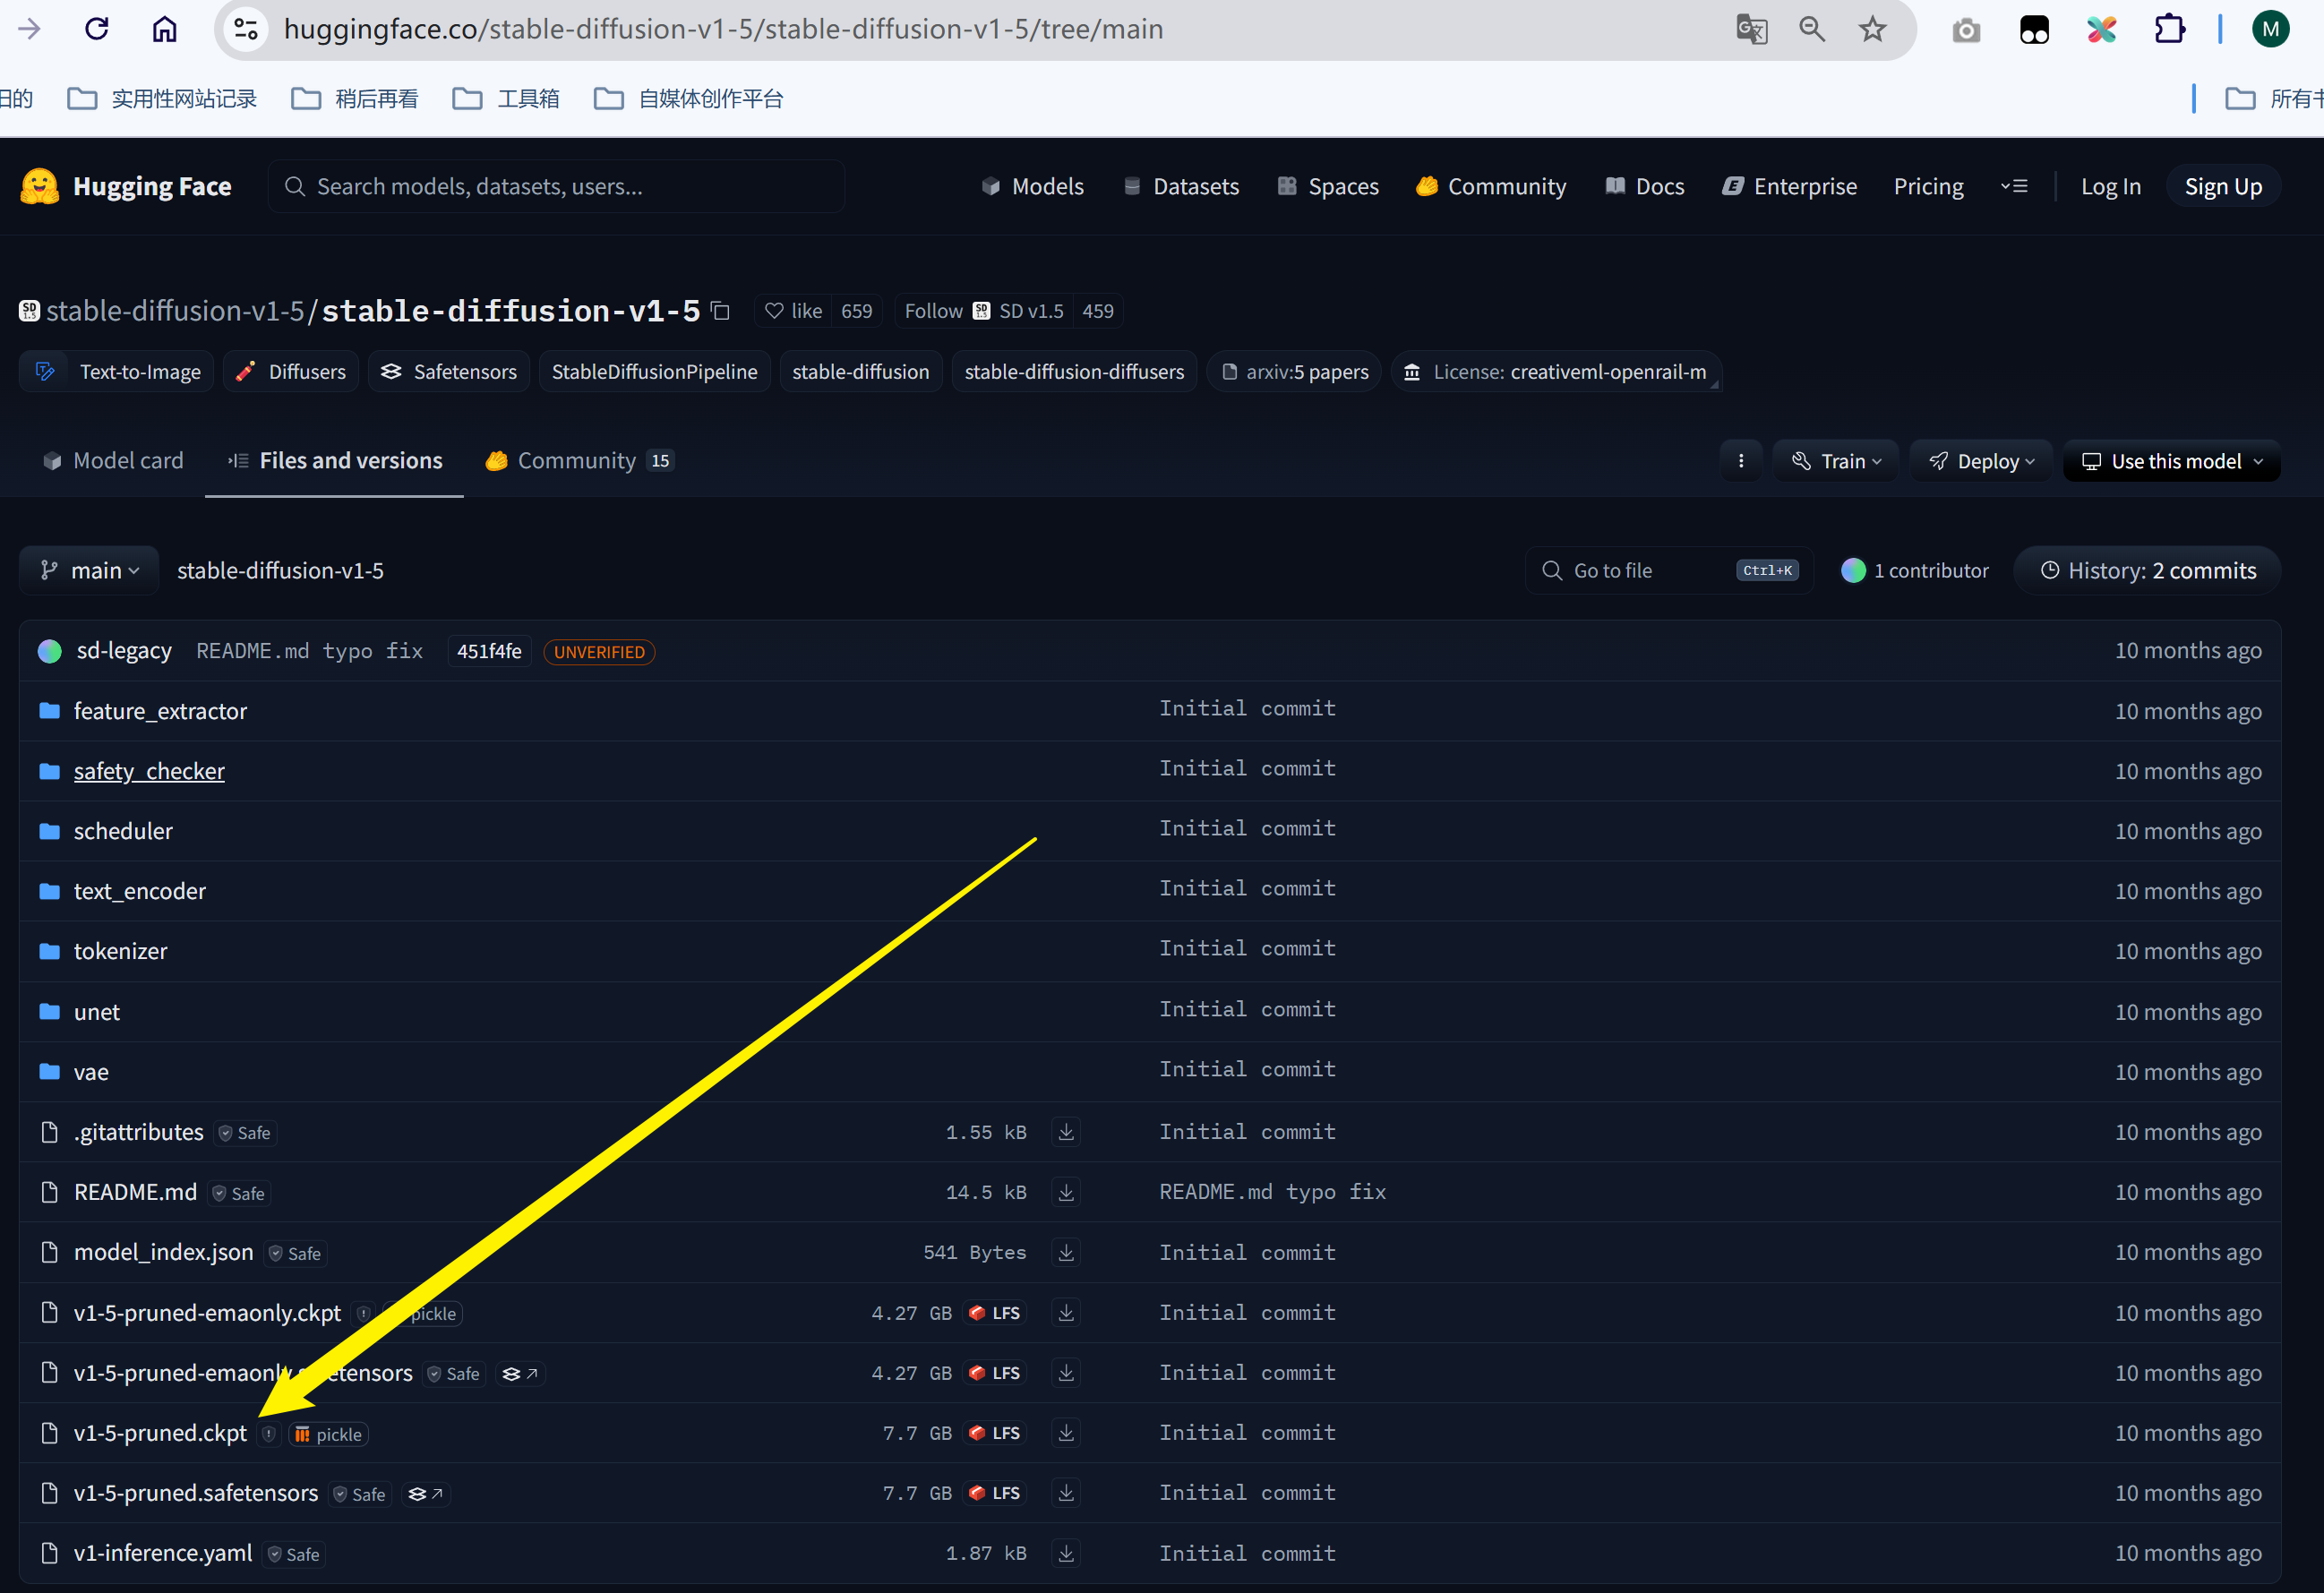Screen dimensions: 2324x1593
Task: Open the Community tab with 15 discussions
Action: coord(579,461)
